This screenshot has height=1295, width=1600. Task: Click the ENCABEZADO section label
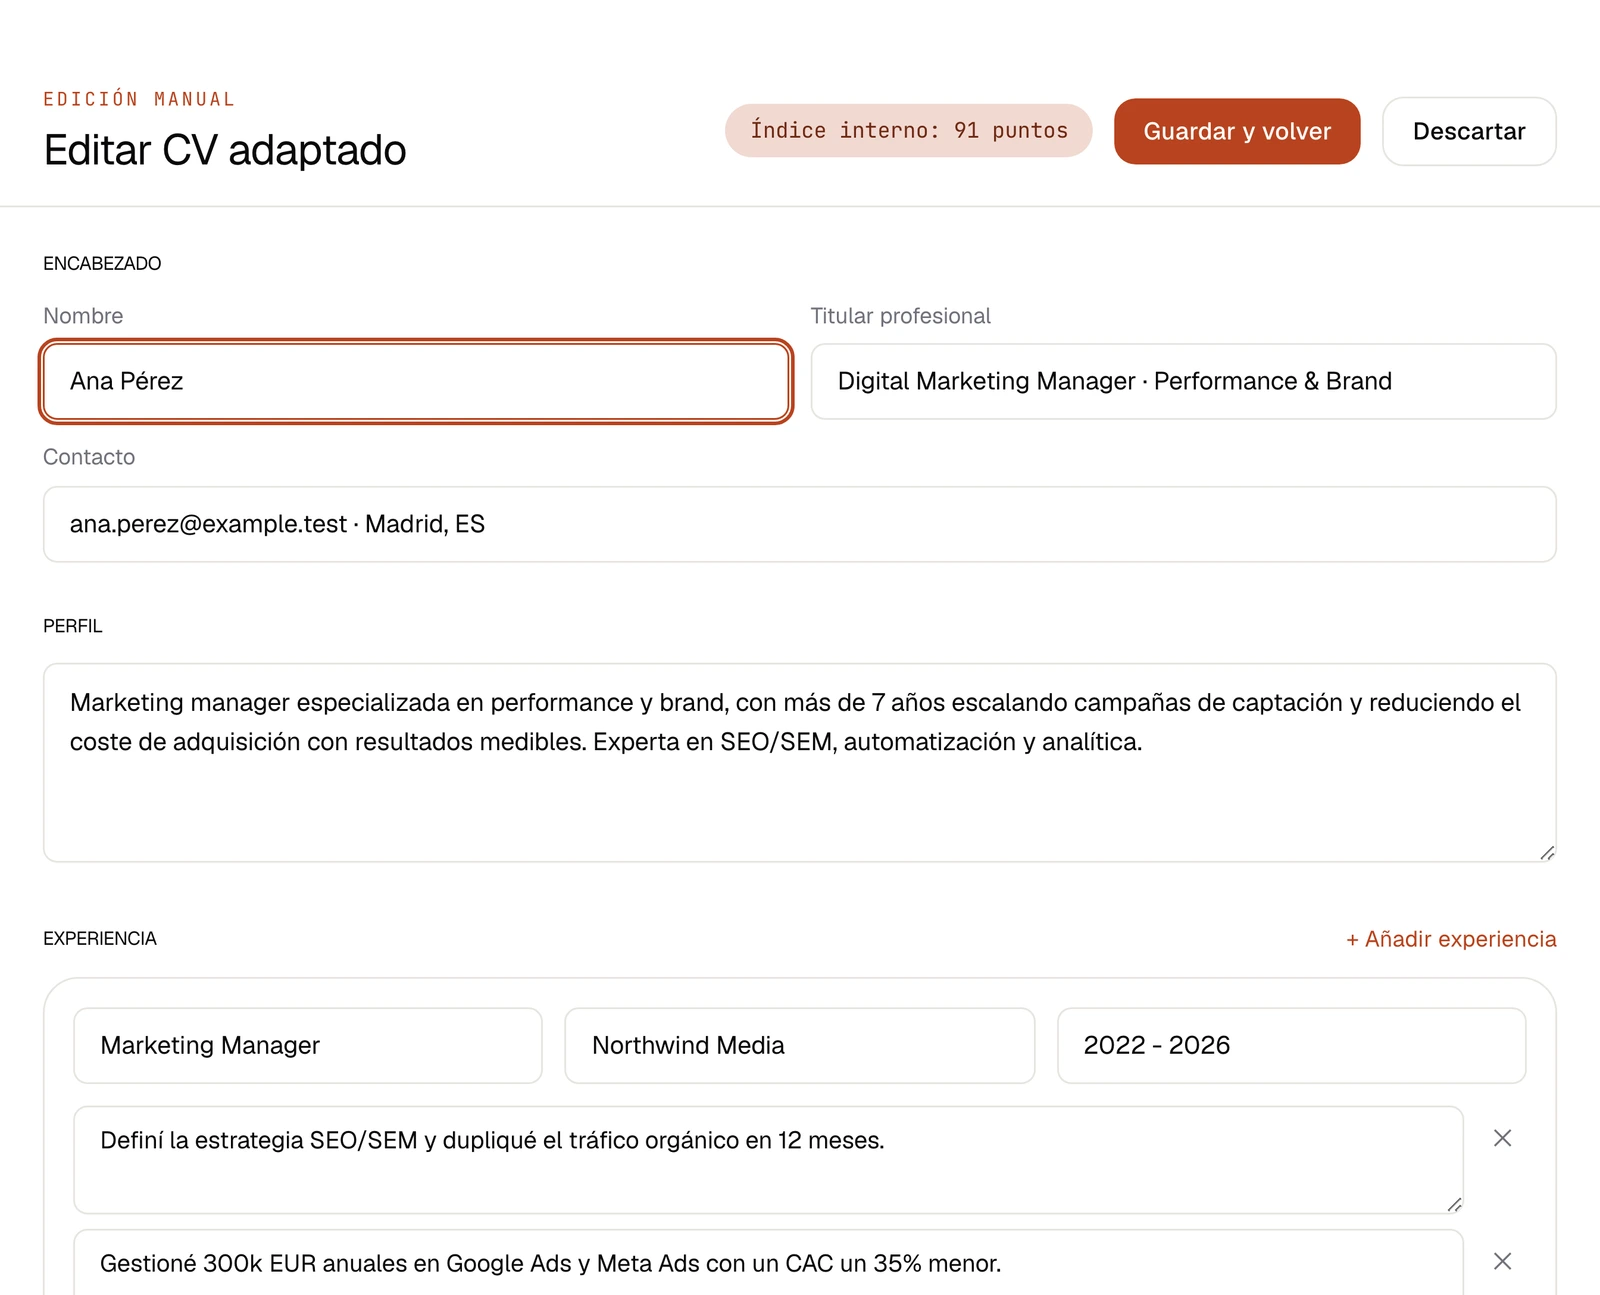tap(102, 263)
